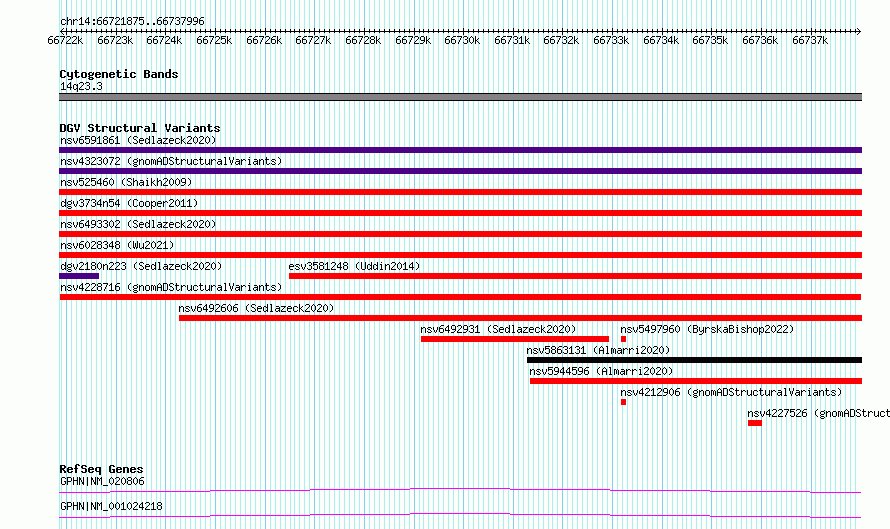Click the 66734k ruler tick label
890x529 pixels.
[x=661, y=40]
